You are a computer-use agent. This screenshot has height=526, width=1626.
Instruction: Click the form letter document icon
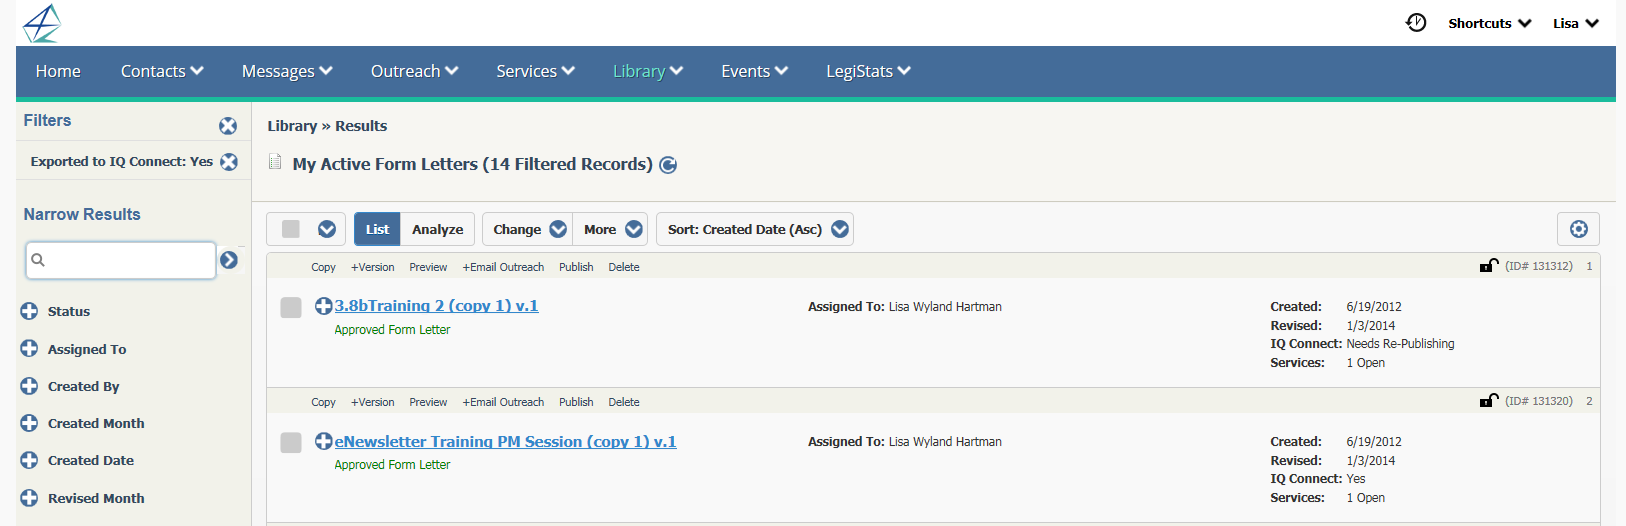click(275, 161)
